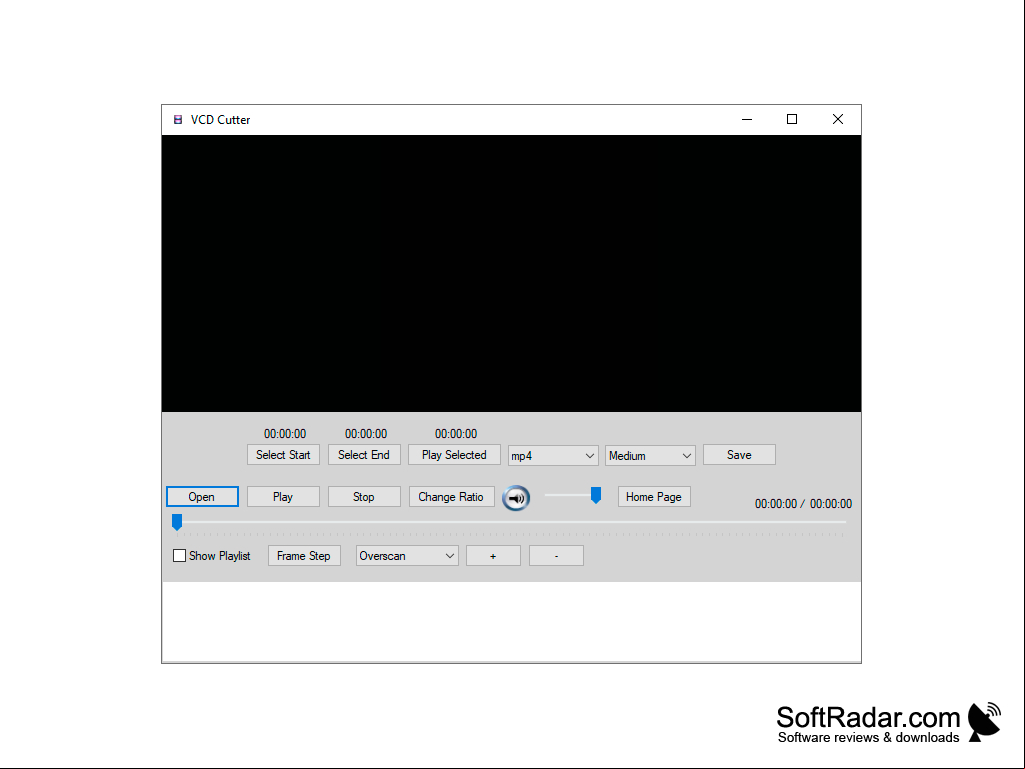The width and height of the screenshot is (1025, 769).
Task: Click the volume slider handle
Action: pos(596,495)
